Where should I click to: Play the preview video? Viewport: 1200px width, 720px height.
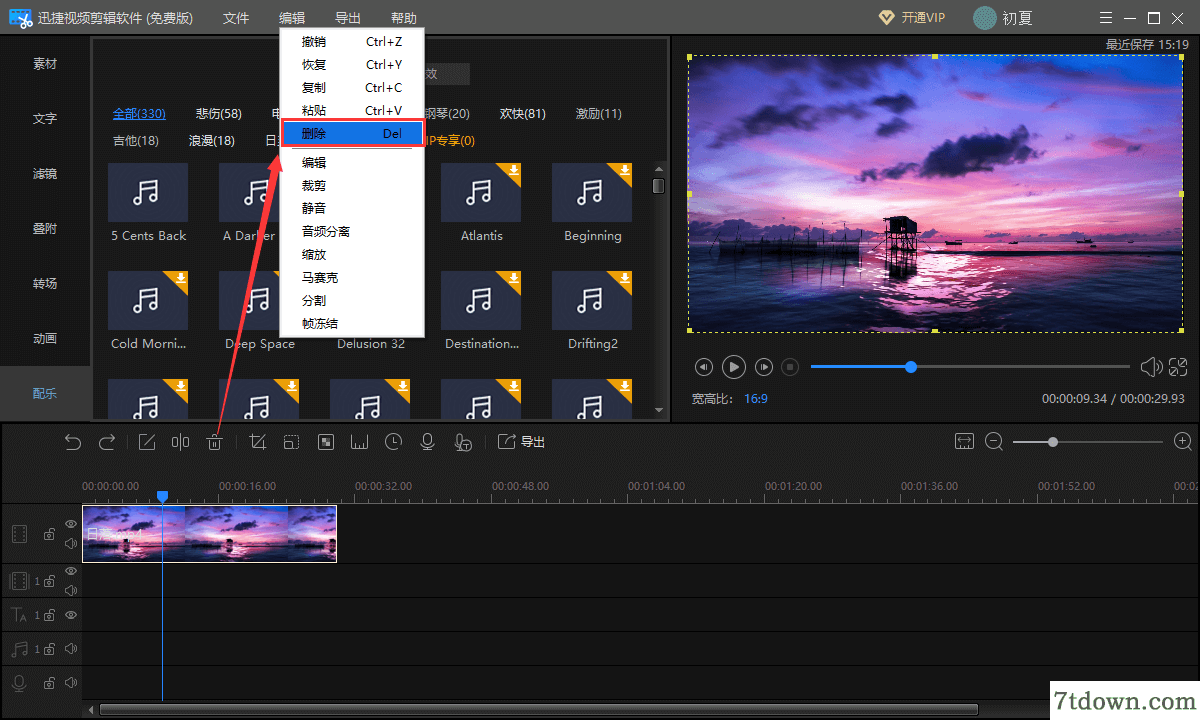click(734, 367)
